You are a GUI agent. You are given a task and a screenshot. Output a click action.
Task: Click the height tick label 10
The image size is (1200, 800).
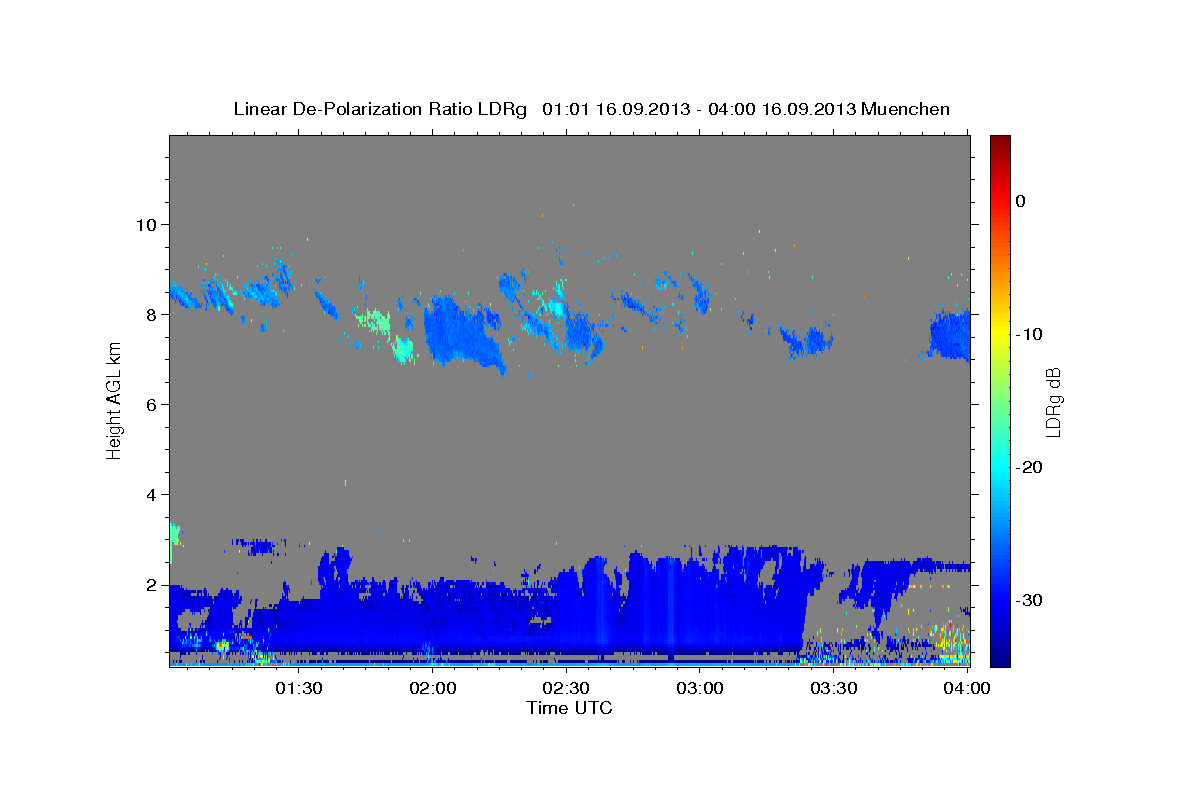(x=149, y=224)
